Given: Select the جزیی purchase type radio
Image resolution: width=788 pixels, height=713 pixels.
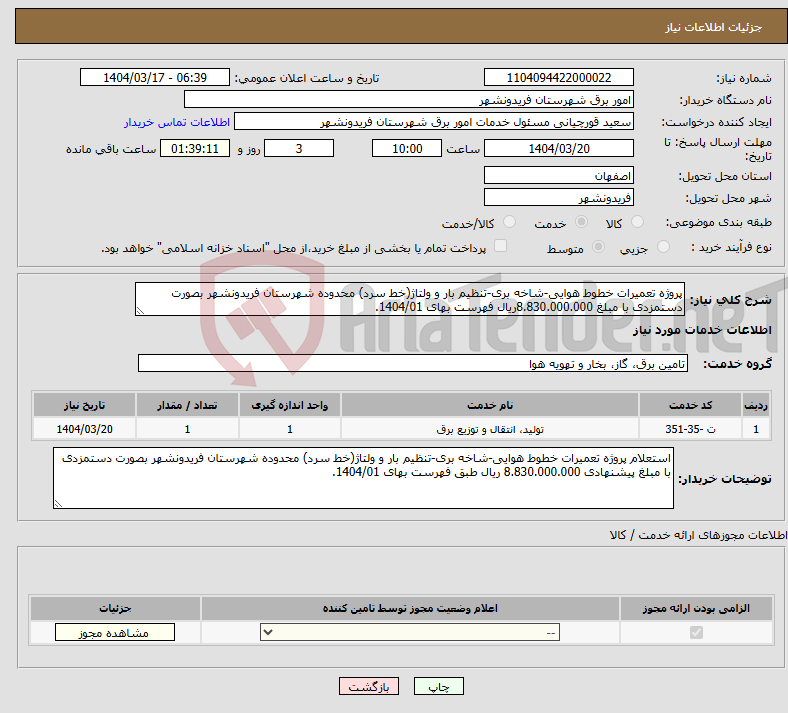Looking at the screenshot, I should click(663, 247).
